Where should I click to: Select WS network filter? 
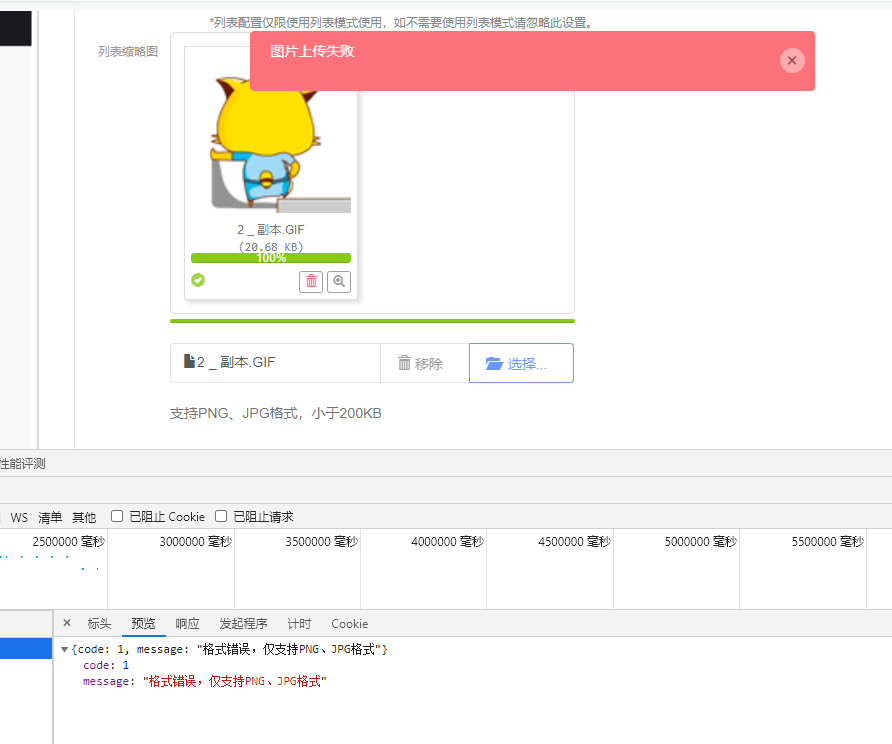tap(19, 518)
